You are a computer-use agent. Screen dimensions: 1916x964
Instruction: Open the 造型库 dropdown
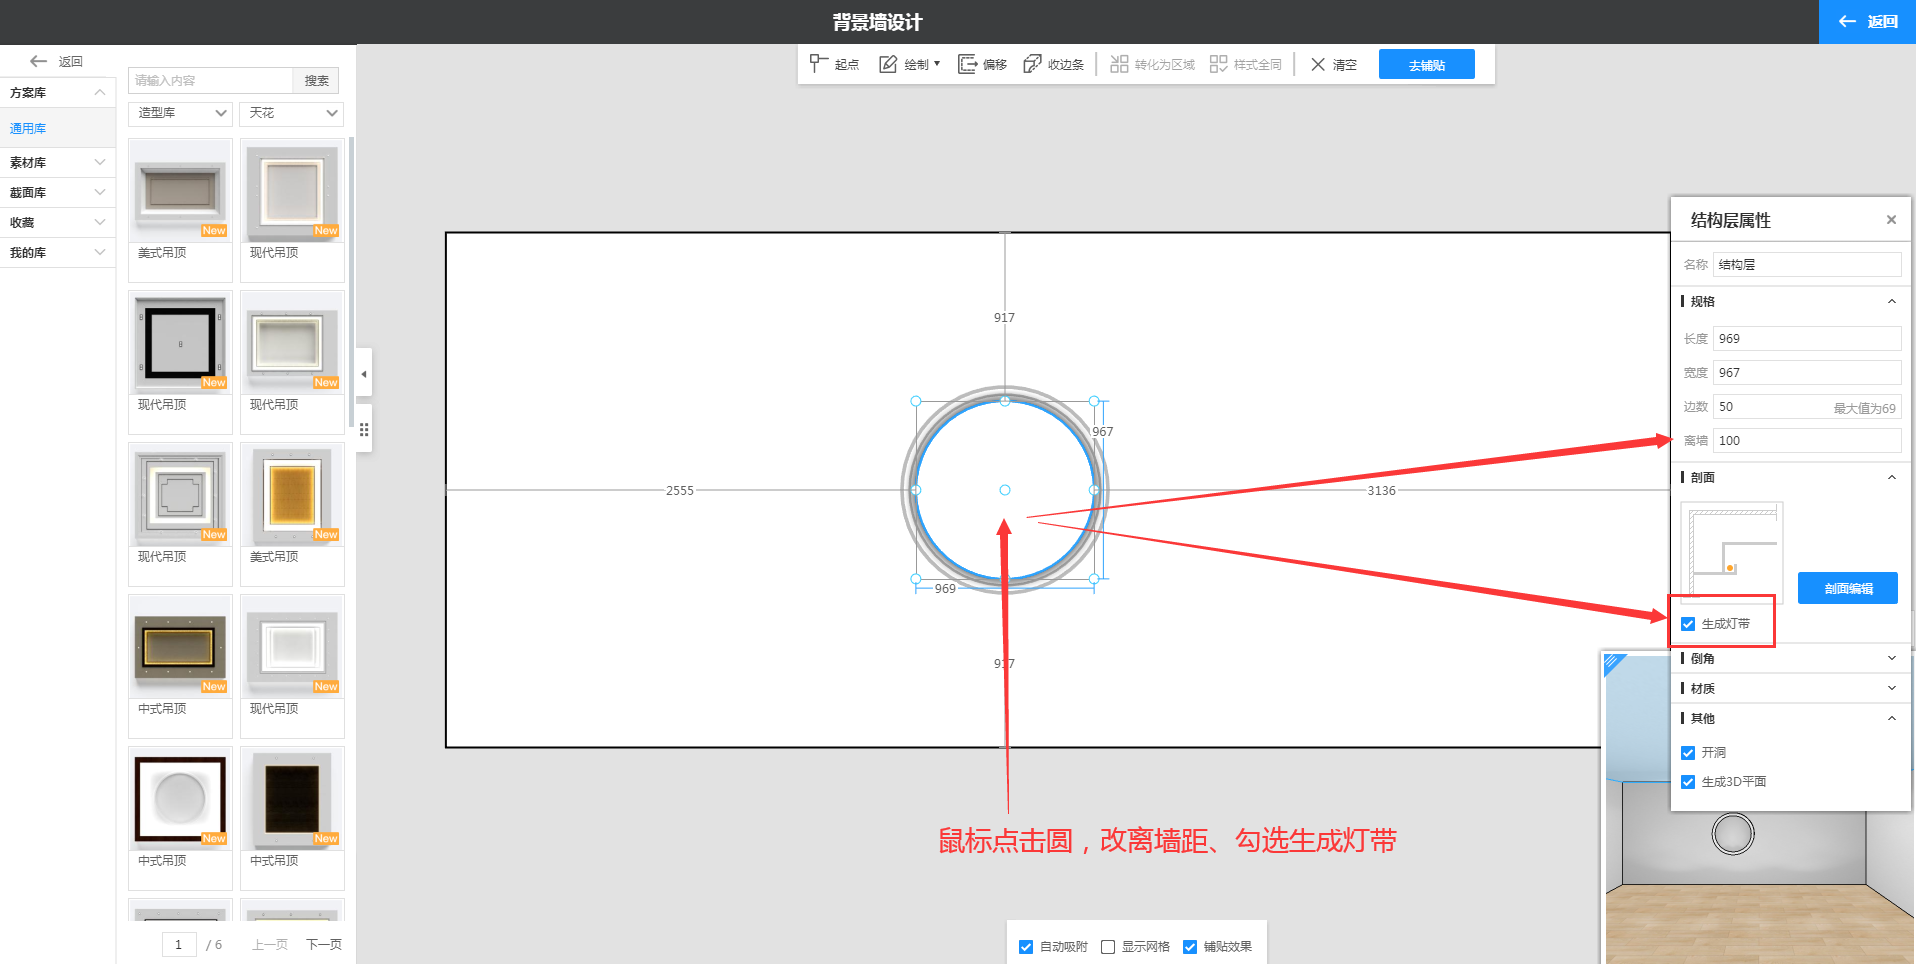pyautogui.click(x=180, y=113)
